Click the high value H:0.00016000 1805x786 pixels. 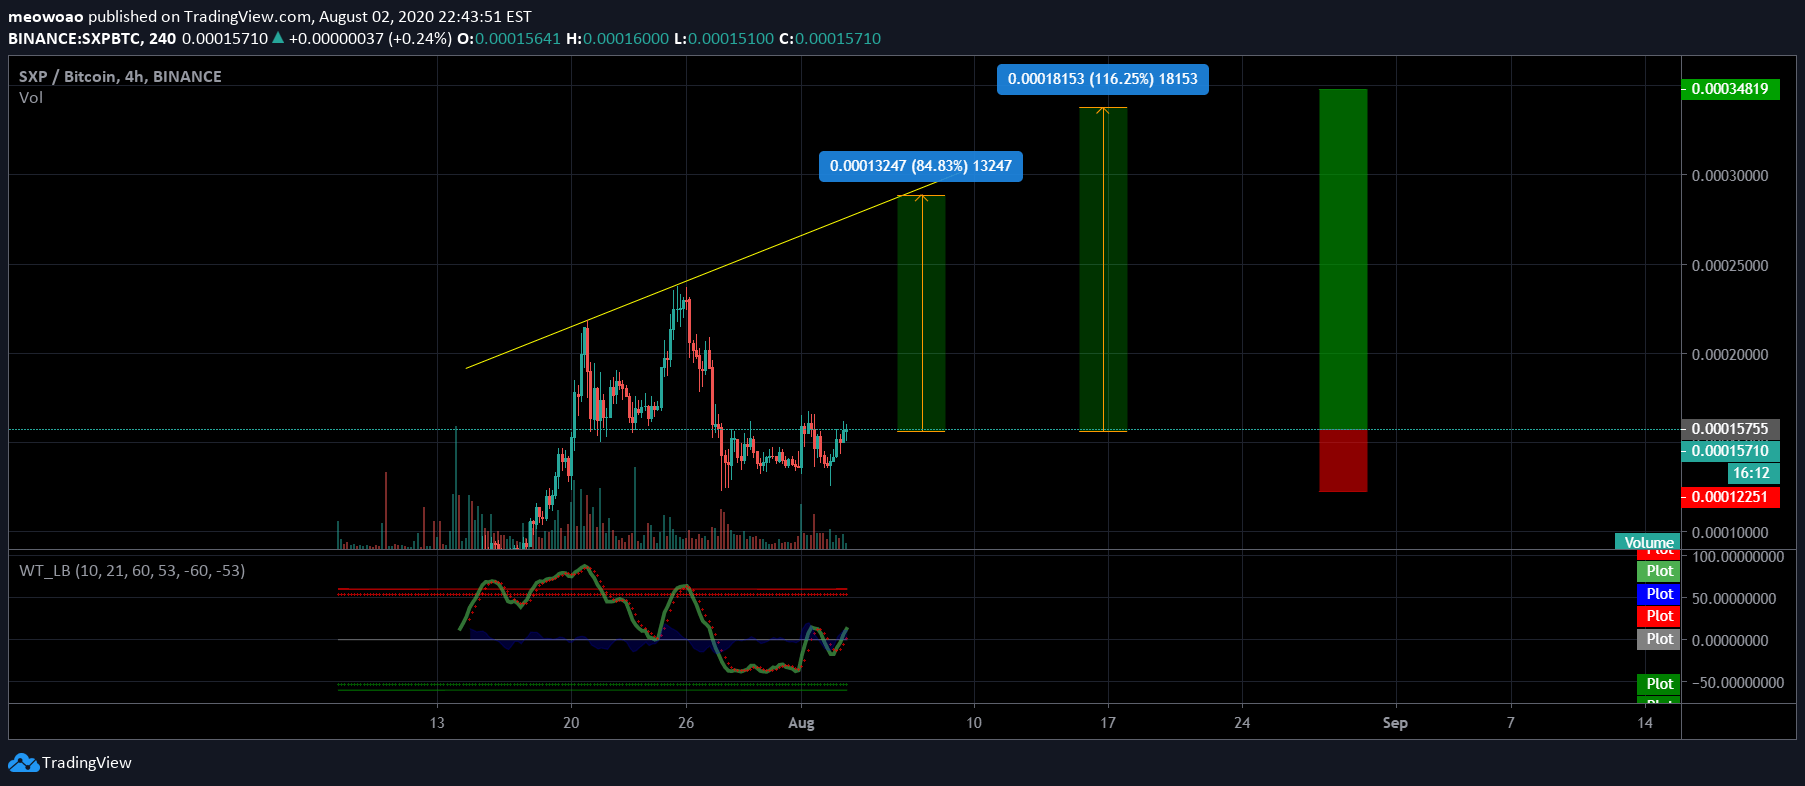tap(617, 38)
